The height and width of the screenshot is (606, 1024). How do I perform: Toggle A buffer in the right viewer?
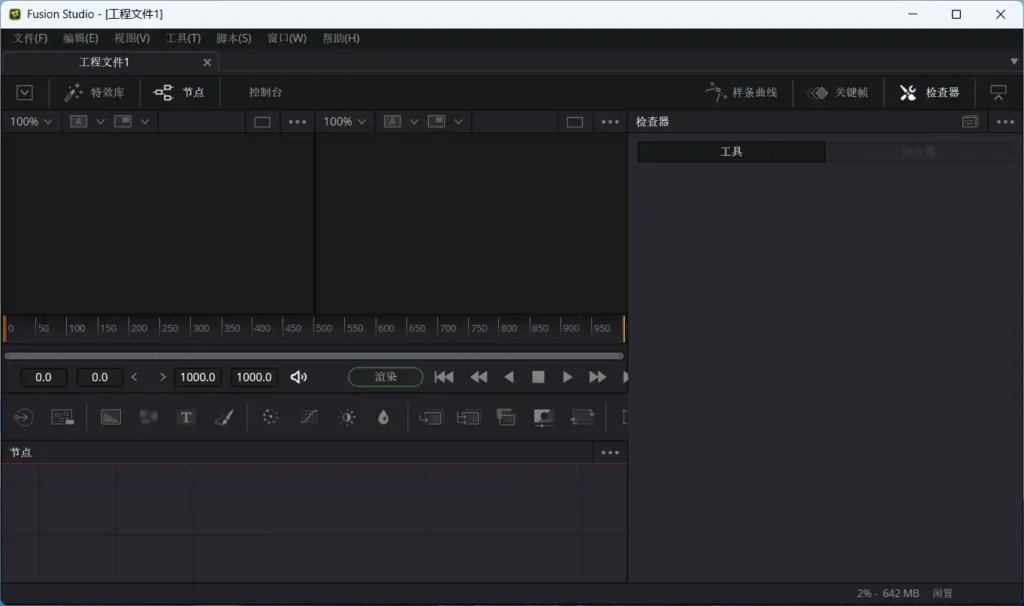click(392, 121)
